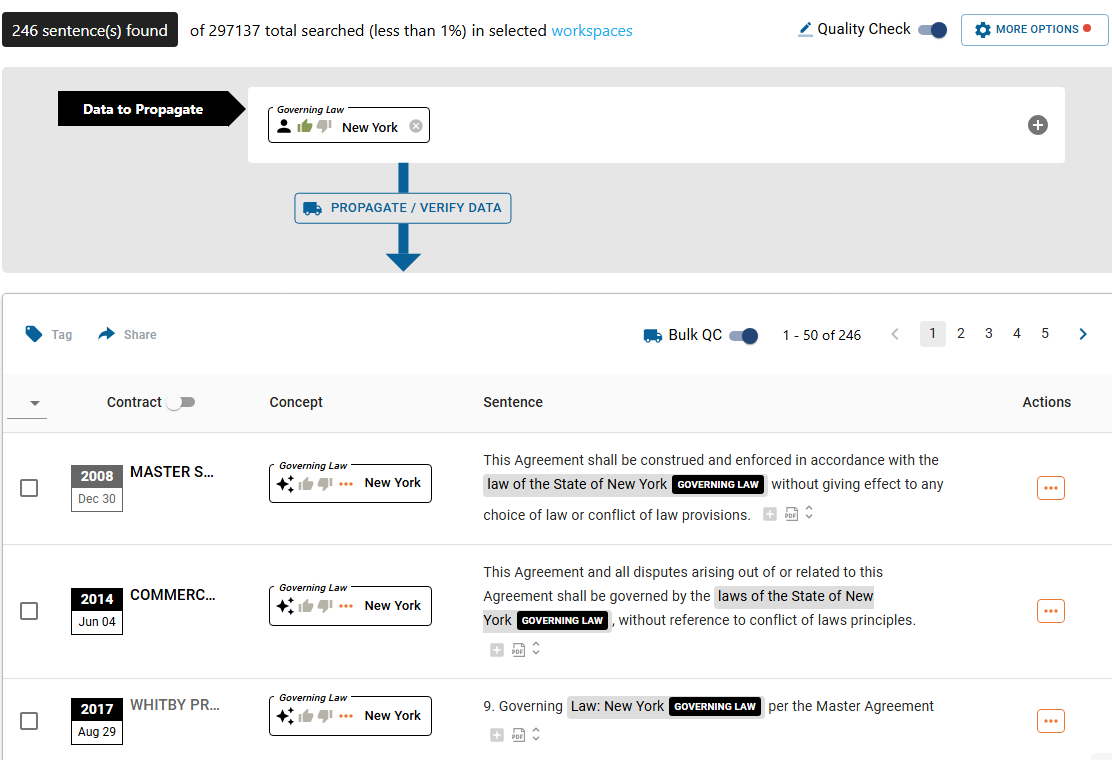Click the Propagate / Verify Data button
The image size is (1112, 760).
click(x=402, y=208)
